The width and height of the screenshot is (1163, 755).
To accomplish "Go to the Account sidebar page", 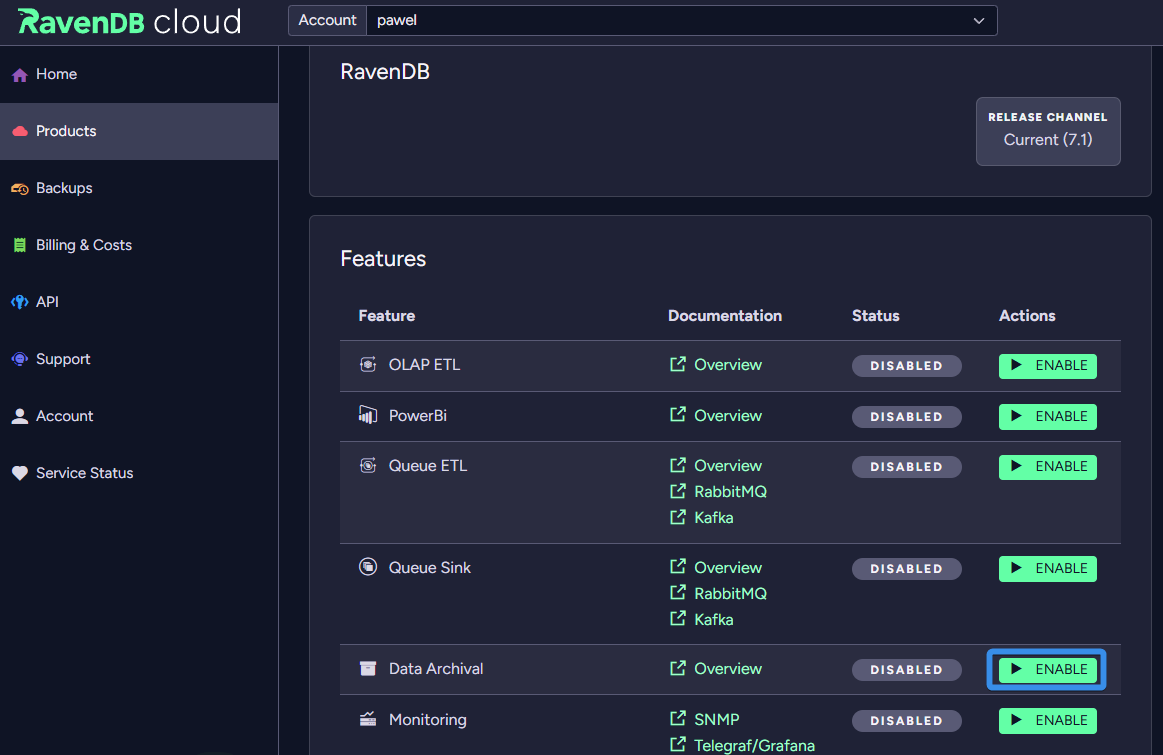I will click(64, 416).
